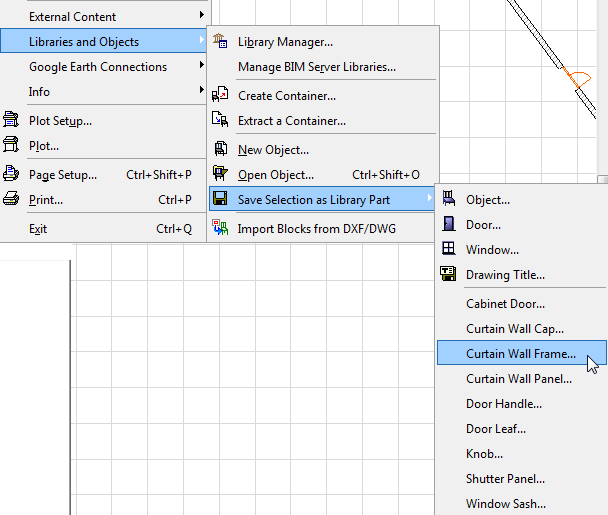This screenshot has height=515, width=608.
Task: Expand the Google Earth Connections submenu arrow
Action: coord(202,65)
